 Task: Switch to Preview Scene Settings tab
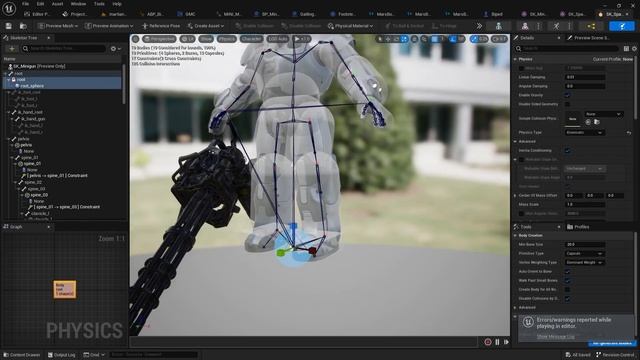coord(588,38)
